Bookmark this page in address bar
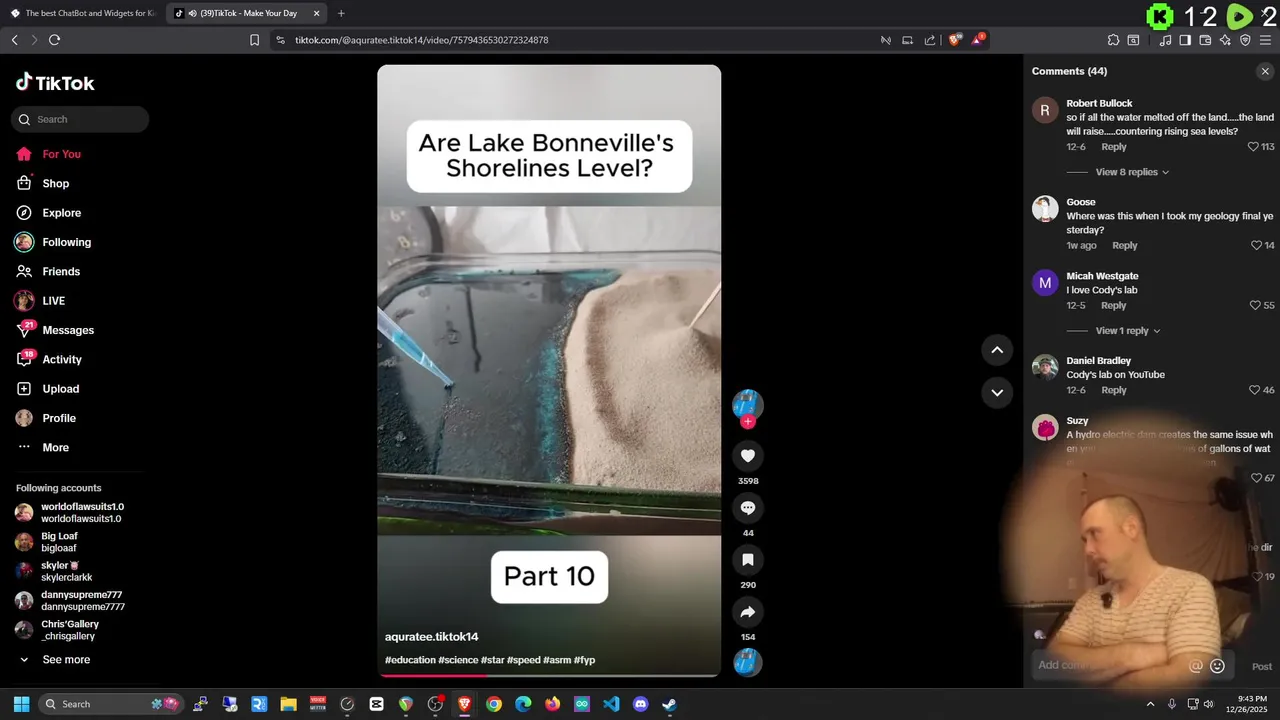Viewport: 1280px width, 720px height. pos(254,40)
